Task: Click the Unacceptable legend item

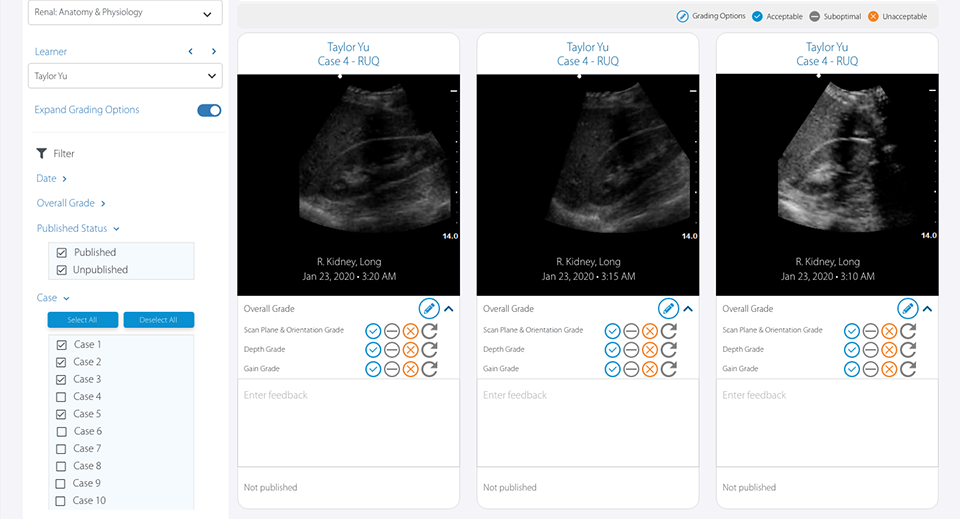Action: click(x=898, y=17)
